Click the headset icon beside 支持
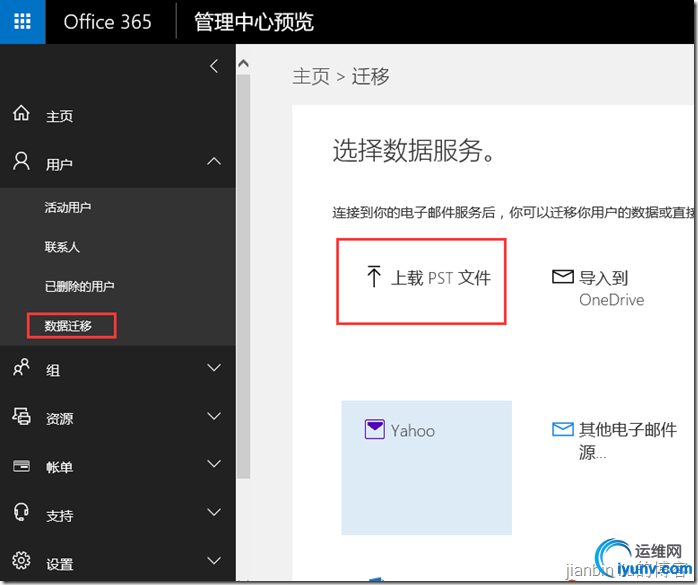 21,512
